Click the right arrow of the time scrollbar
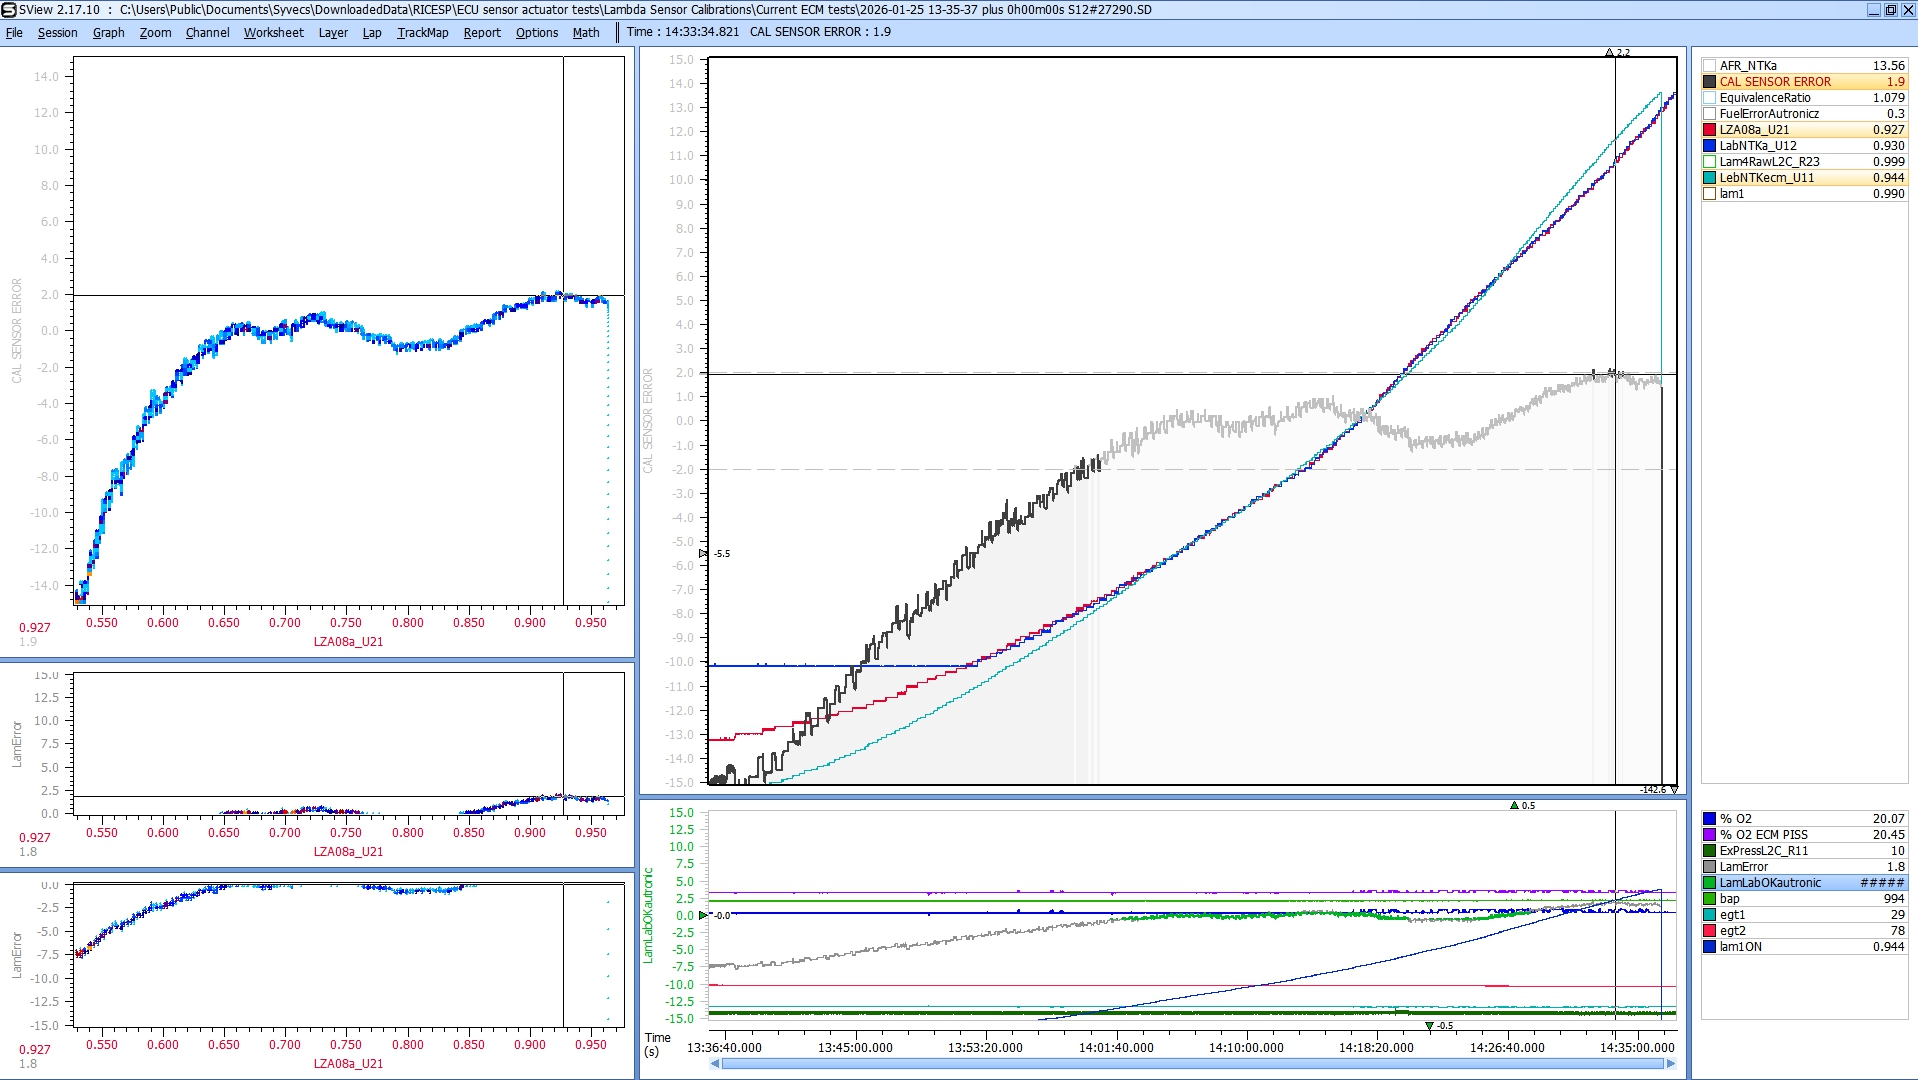This screenshot has width=1918, height=1080. [x=1670, y=1064]
